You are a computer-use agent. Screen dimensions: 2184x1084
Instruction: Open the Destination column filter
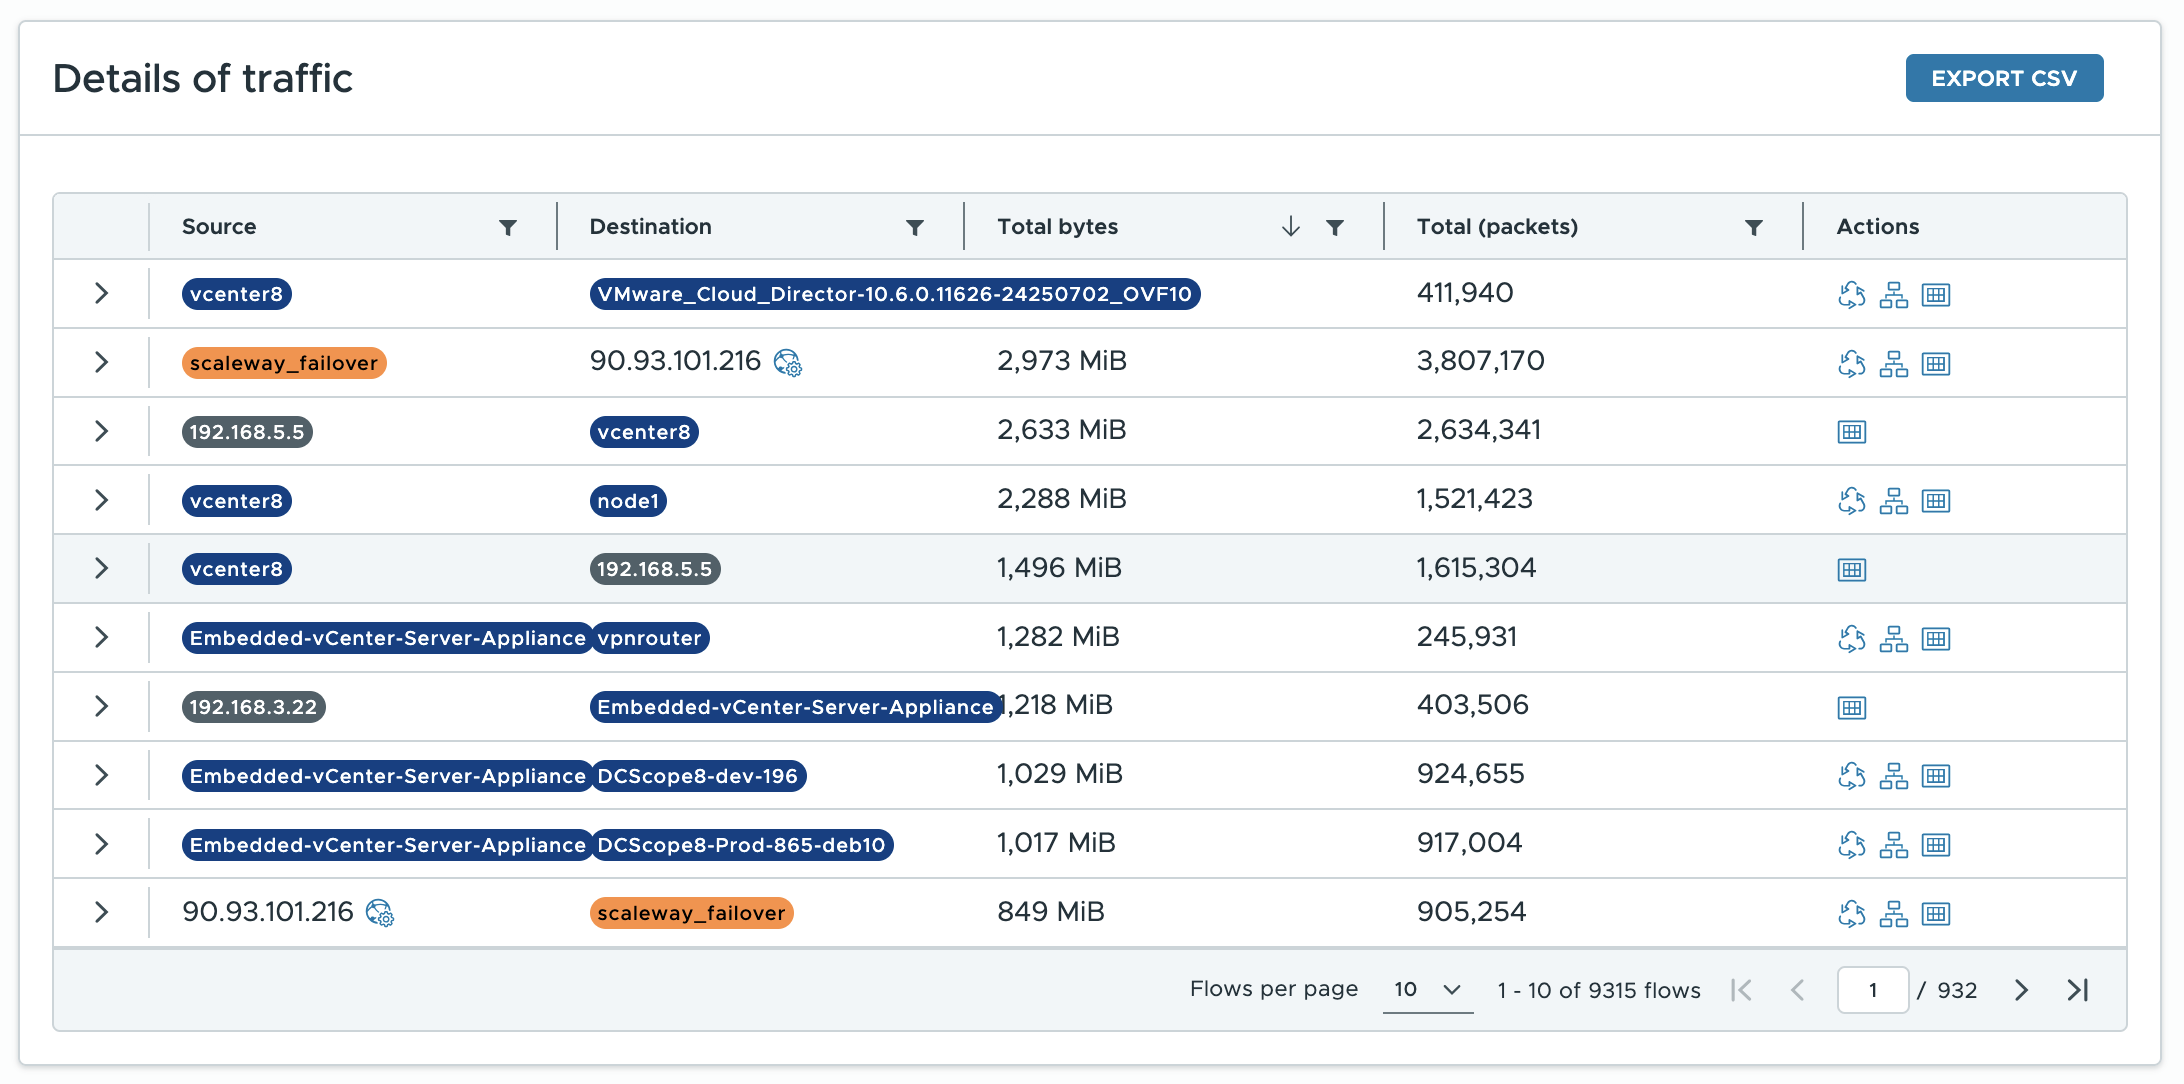pos(914,227)
